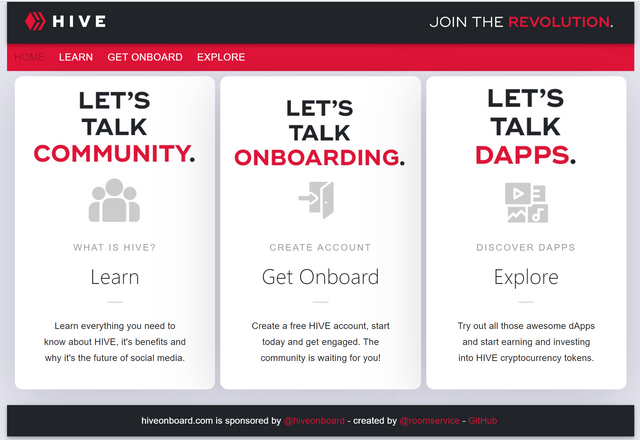Viewport: 640px width, 440px height.
Task: Click the CREATE ACCOUNT subtitle
Action: tap(320, 247)
